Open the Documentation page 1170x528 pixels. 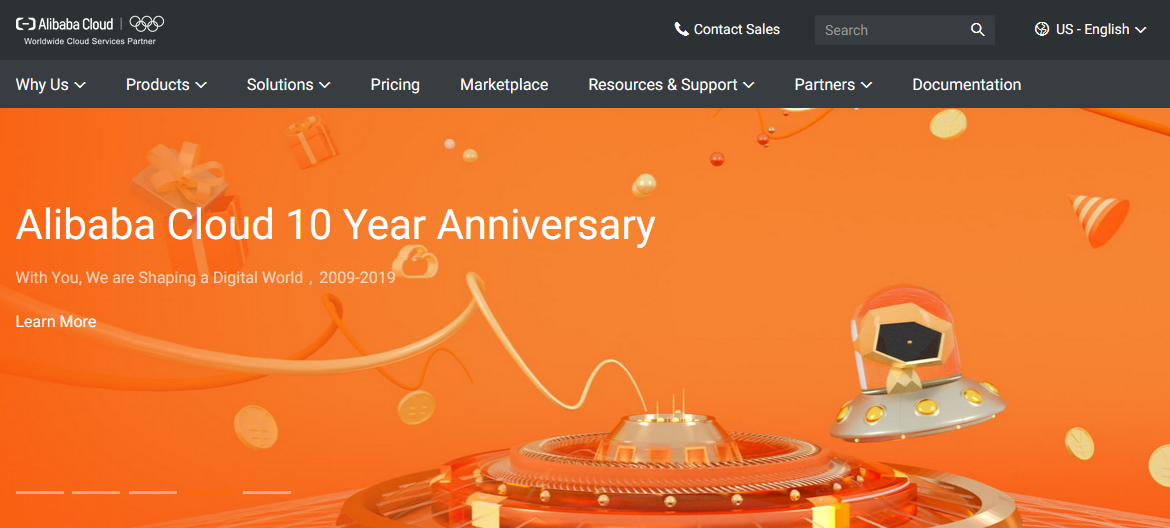[x=967, y=85]
